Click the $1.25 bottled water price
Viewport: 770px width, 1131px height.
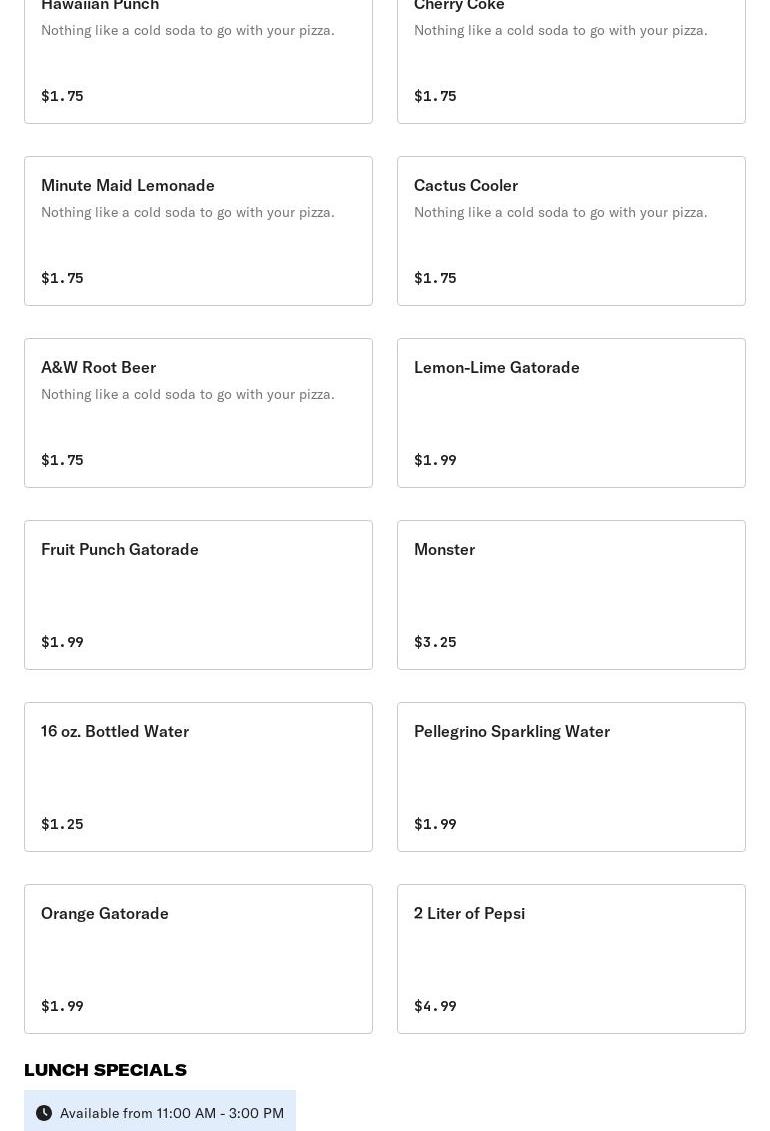[x=62, y=824]
